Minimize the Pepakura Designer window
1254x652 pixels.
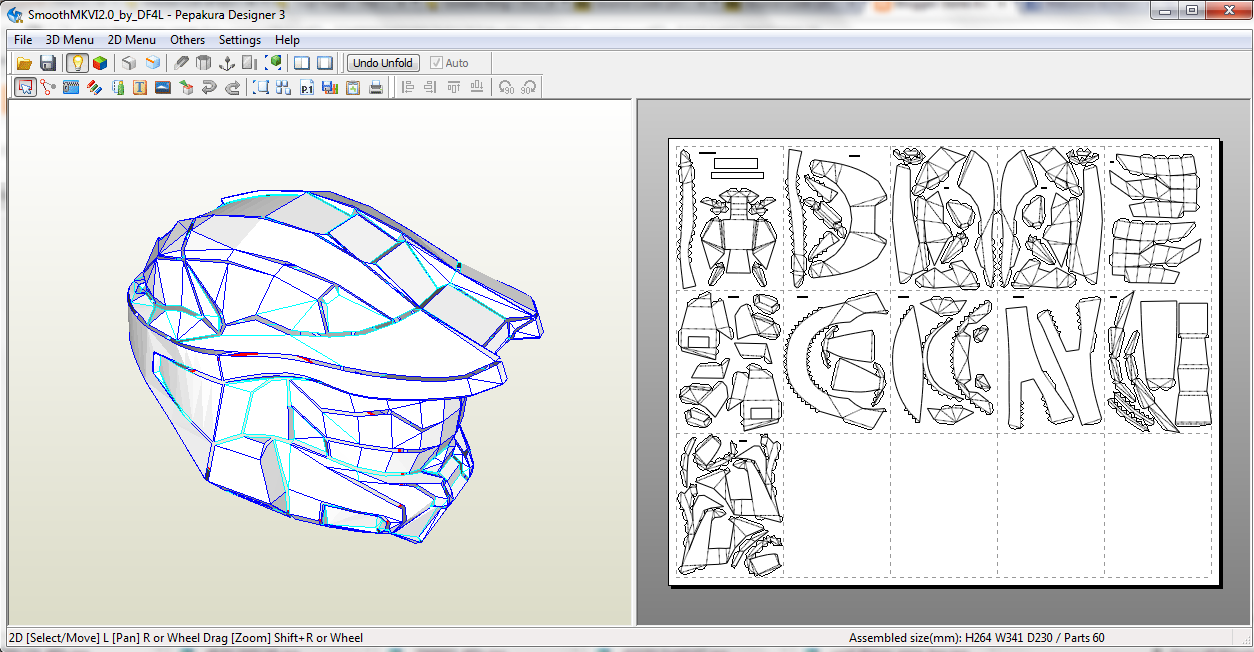(x=1164, y=10)
